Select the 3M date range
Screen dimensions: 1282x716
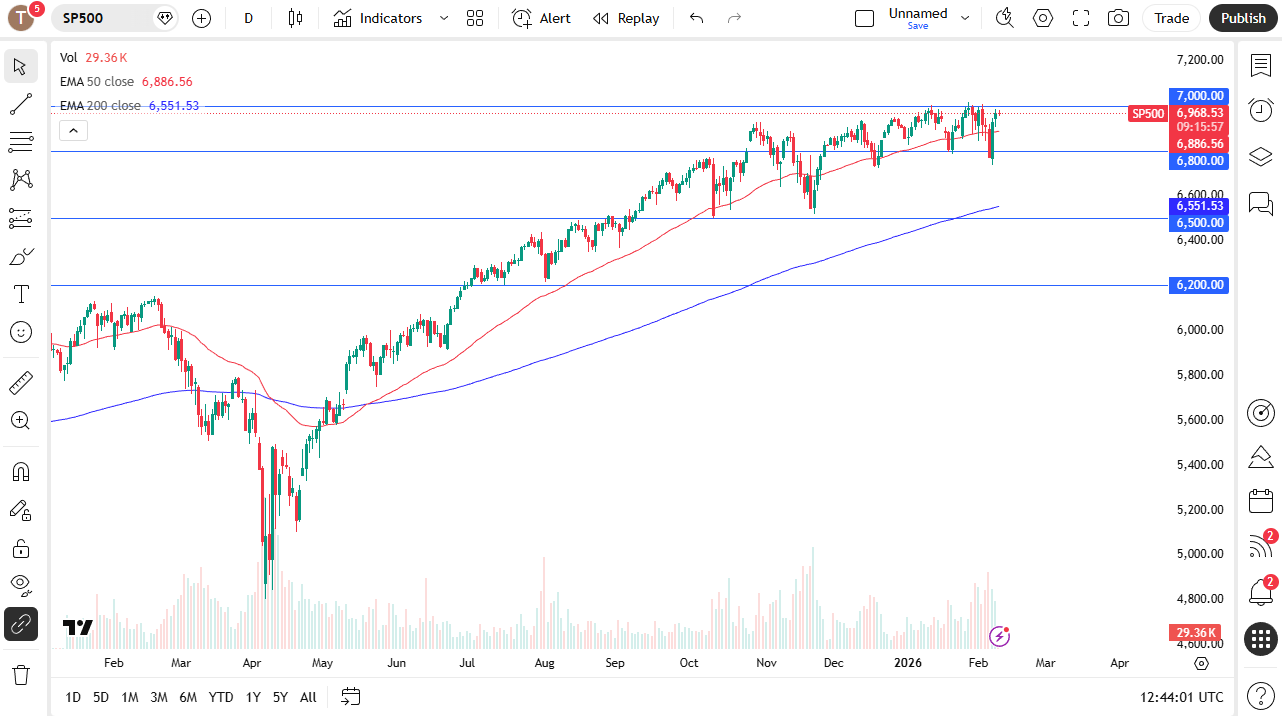[x=159, y=697]
